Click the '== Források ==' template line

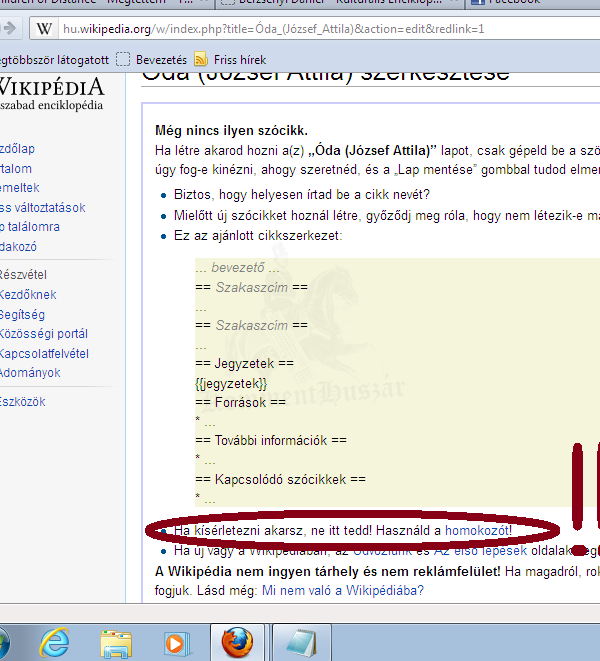pyautogui.click(x=240, y=402)
